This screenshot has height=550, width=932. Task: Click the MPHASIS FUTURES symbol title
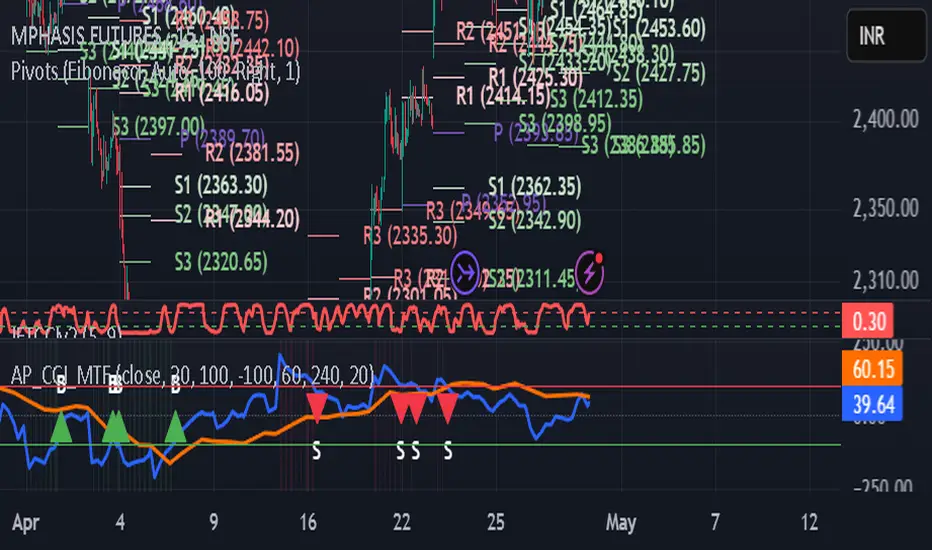(125, 36)
